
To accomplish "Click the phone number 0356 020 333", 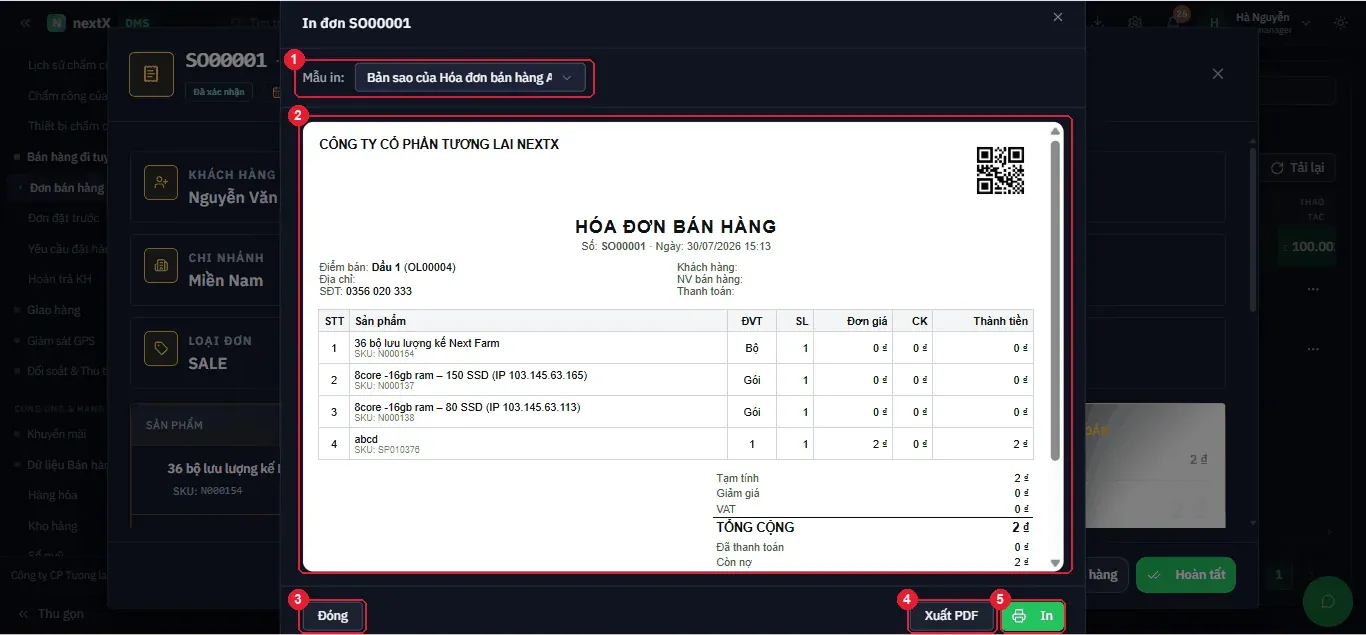I will click(378, 292).
